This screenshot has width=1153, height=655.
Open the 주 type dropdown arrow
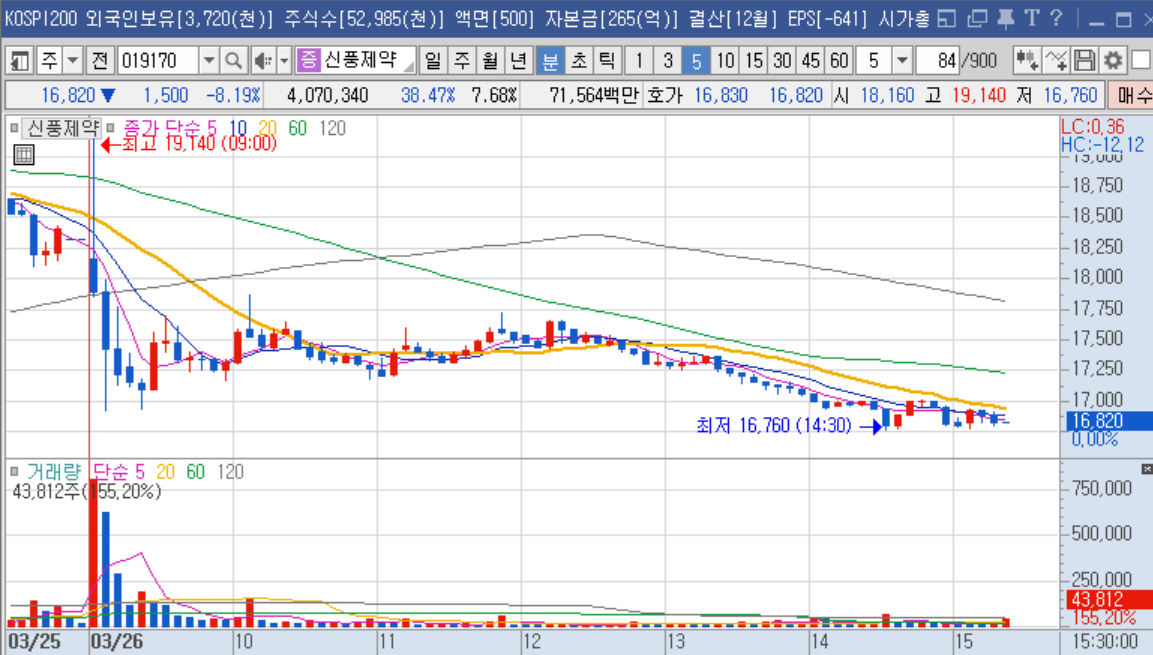[73, 60]
